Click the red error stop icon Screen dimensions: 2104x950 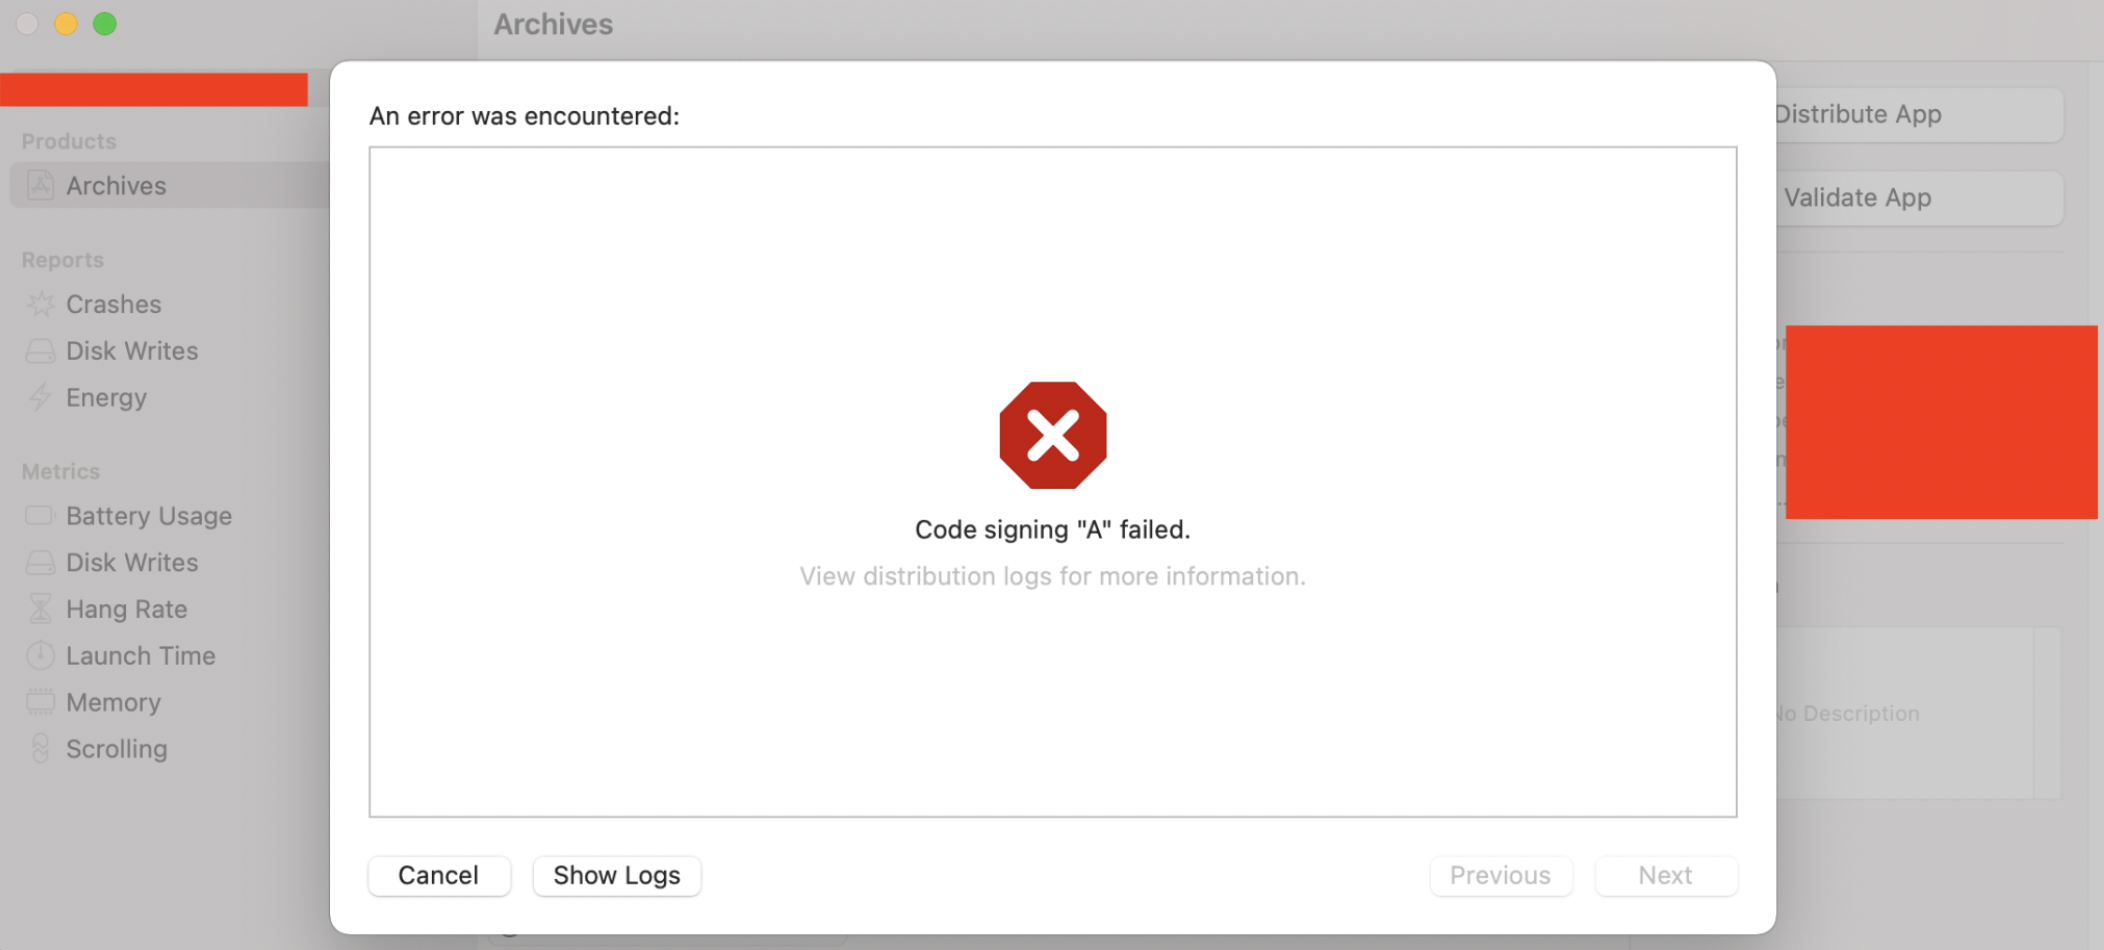click(x=1052, y=435)
